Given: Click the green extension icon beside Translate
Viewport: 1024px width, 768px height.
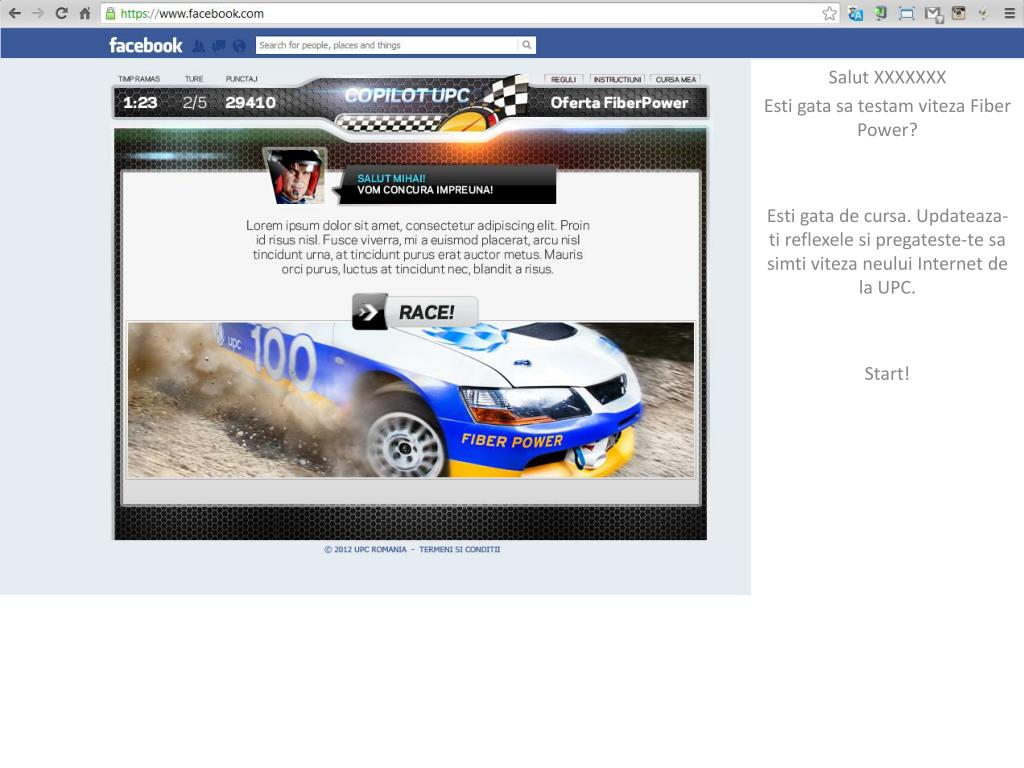Looking at the screenshot, I should 880,13.
